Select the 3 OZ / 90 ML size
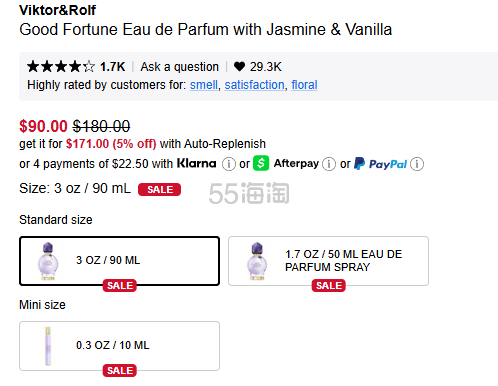 (x=119, y=261)
